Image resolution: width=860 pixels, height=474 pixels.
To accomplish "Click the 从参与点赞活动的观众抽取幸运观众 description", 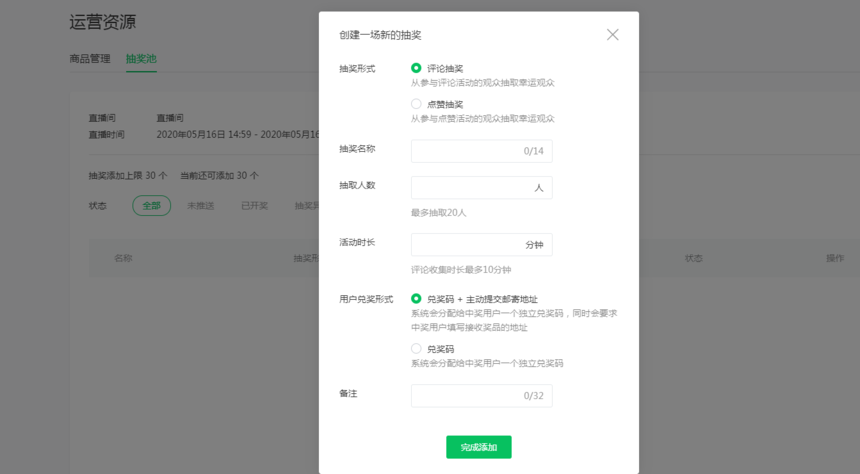I will (x=483, y=118).
